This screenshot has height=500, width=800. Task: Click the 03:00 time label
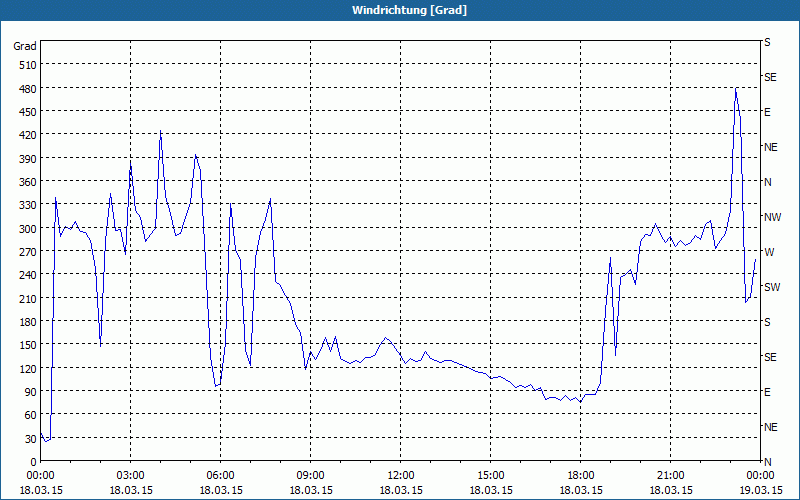pos(130,476)
